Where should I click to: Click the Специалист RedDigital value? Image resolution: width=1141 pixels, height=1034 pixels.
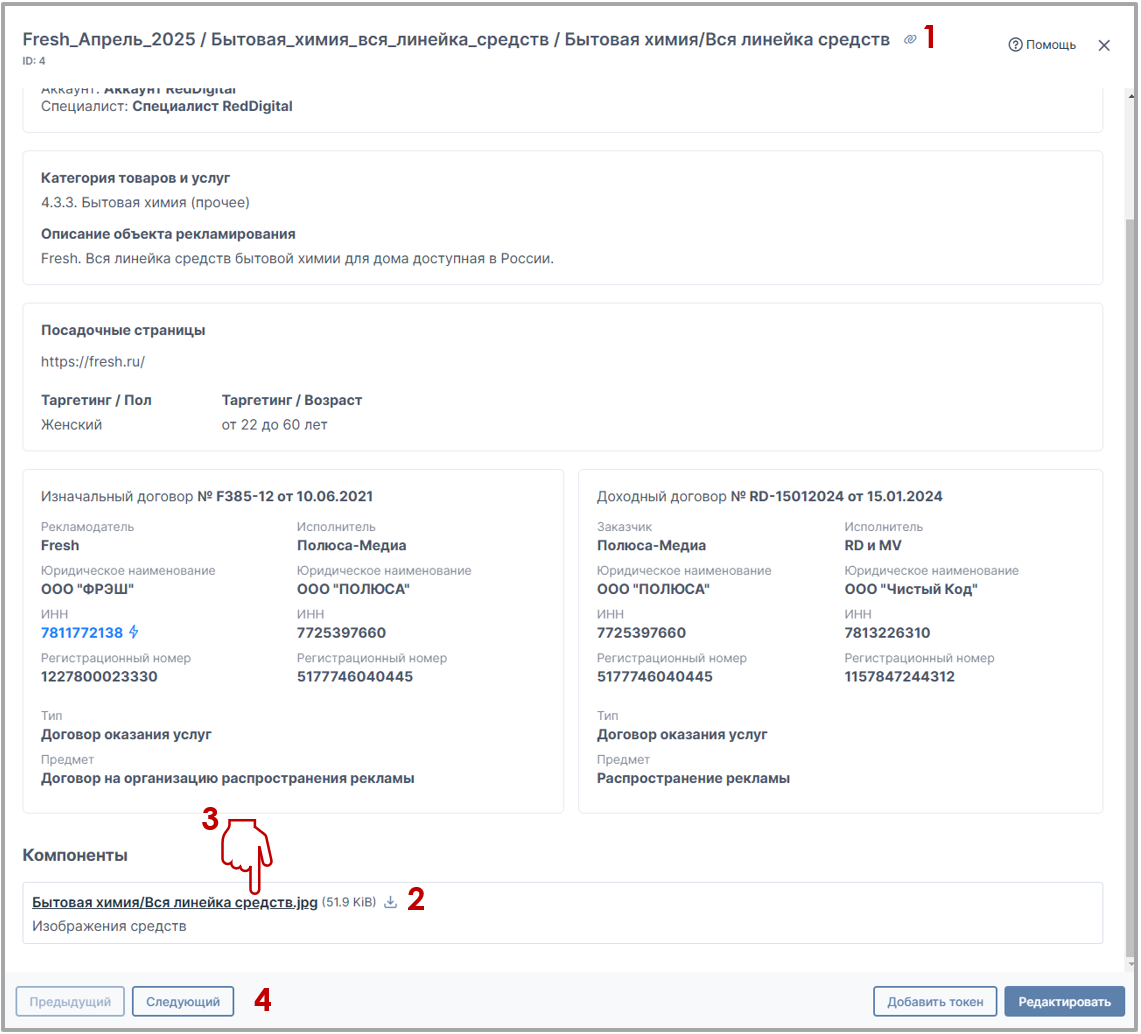[x=212, y=106]
